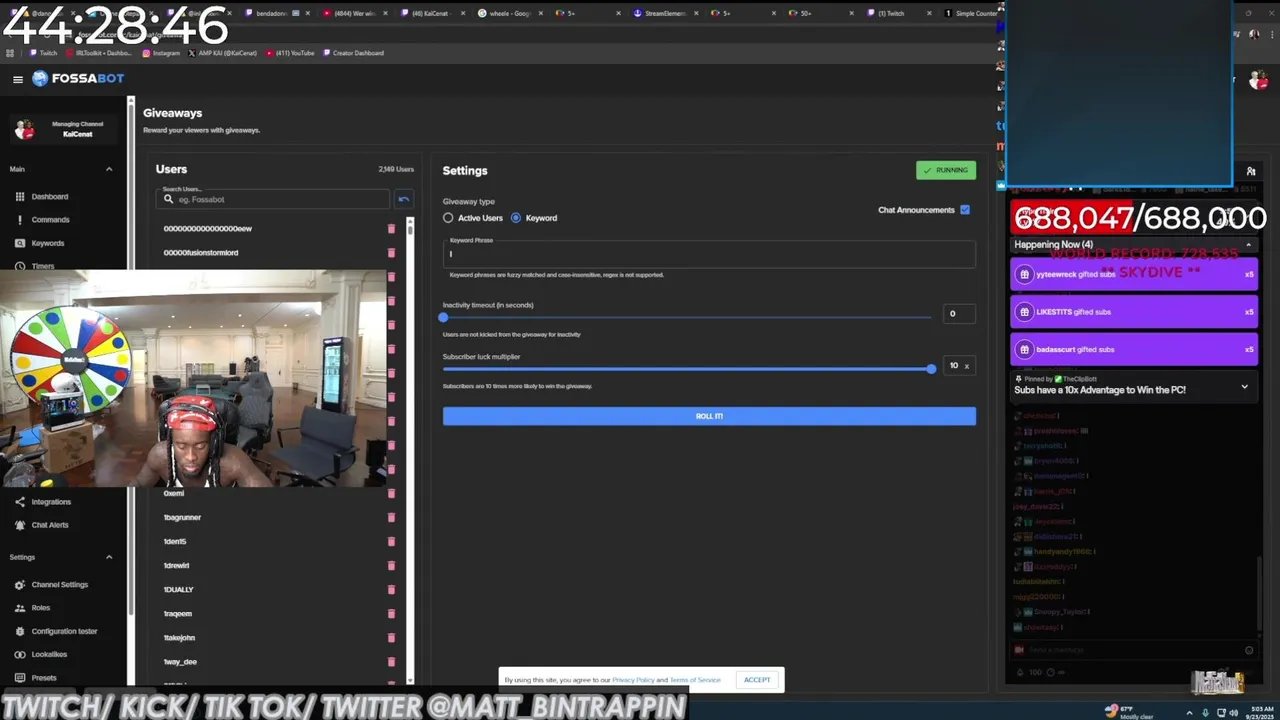The image size is (1280, 720).
Task: Open the Configuration tester bug icon
Action: coord(20,631)
